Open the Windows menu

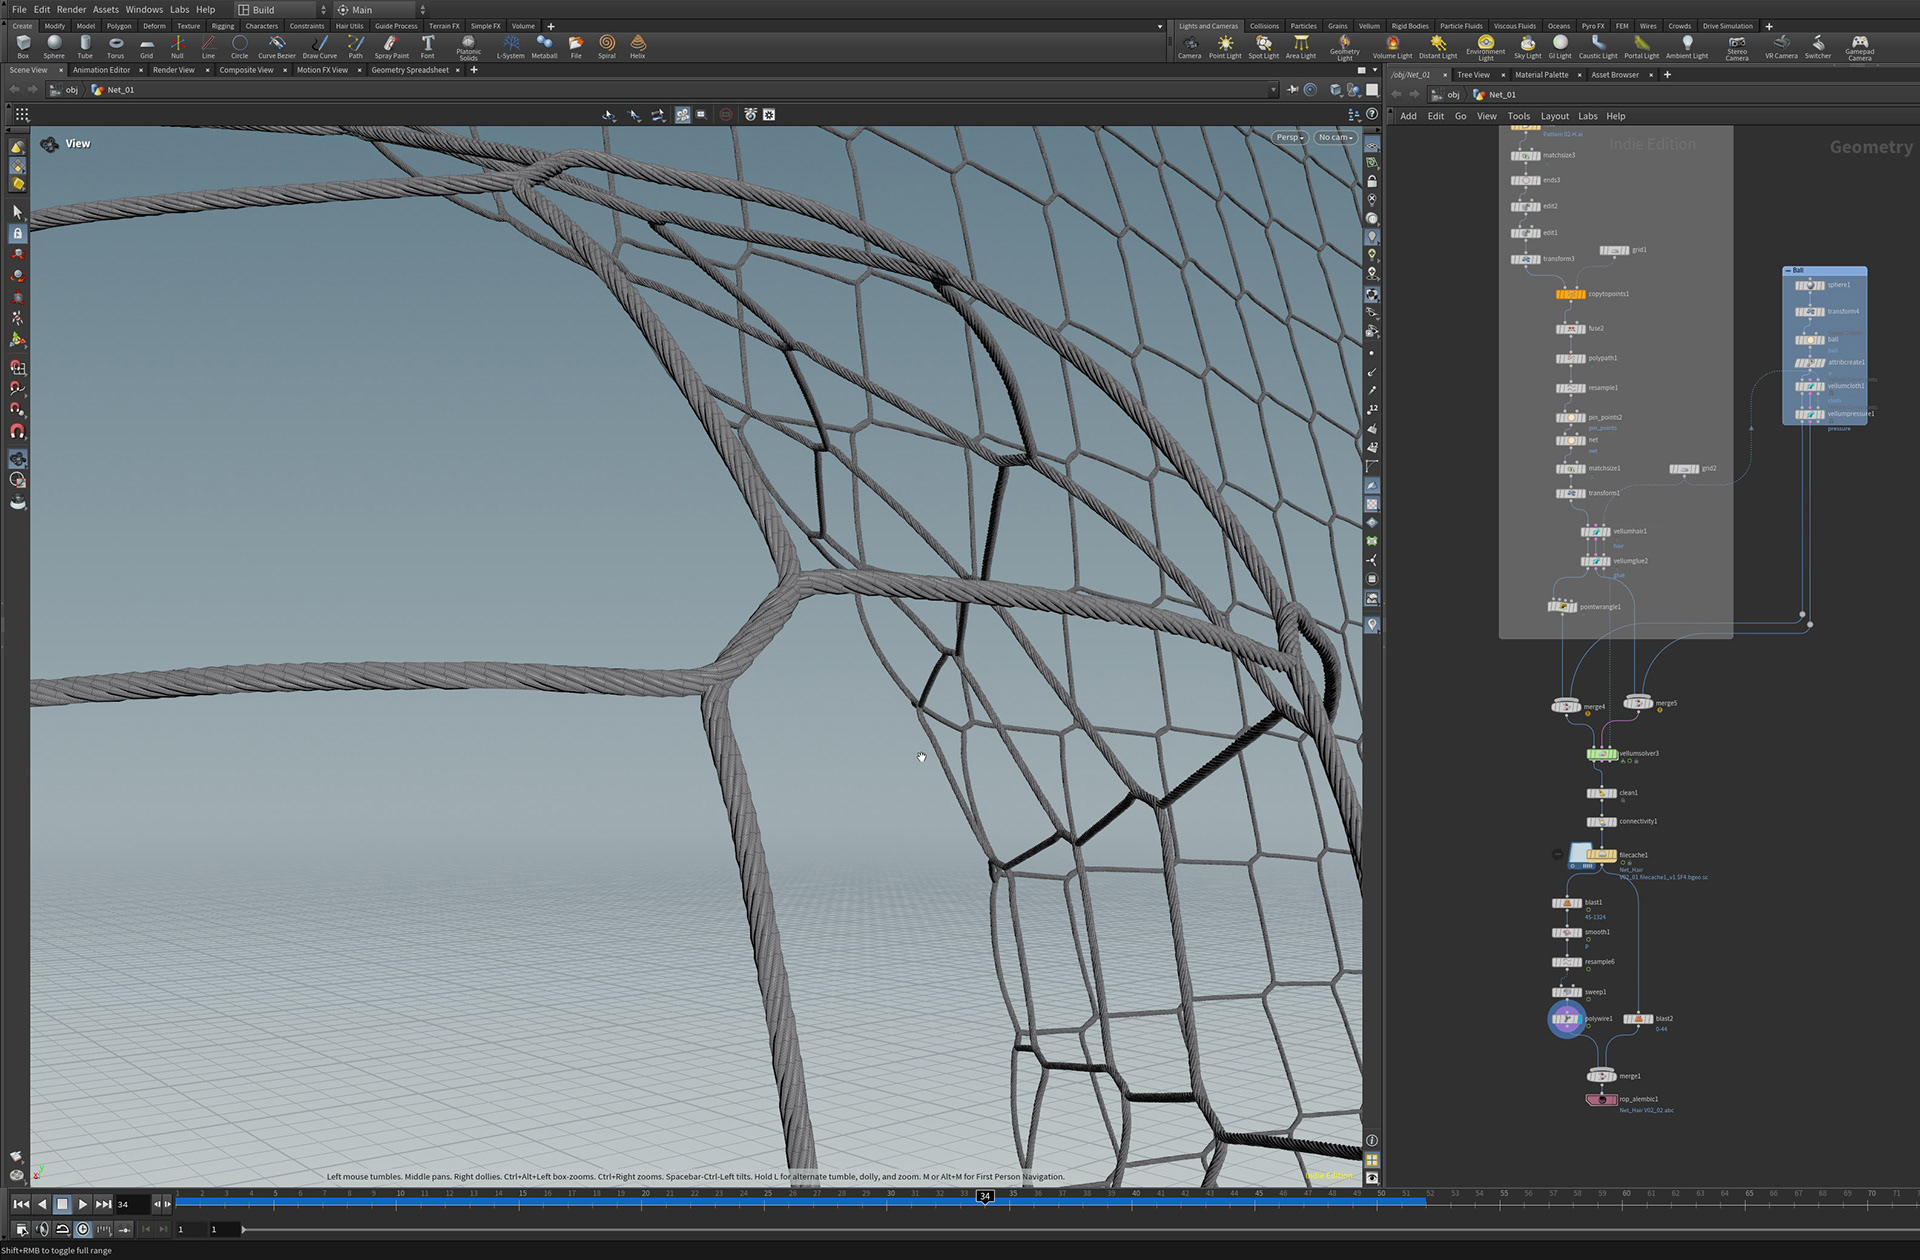click(x=144, y=10)
